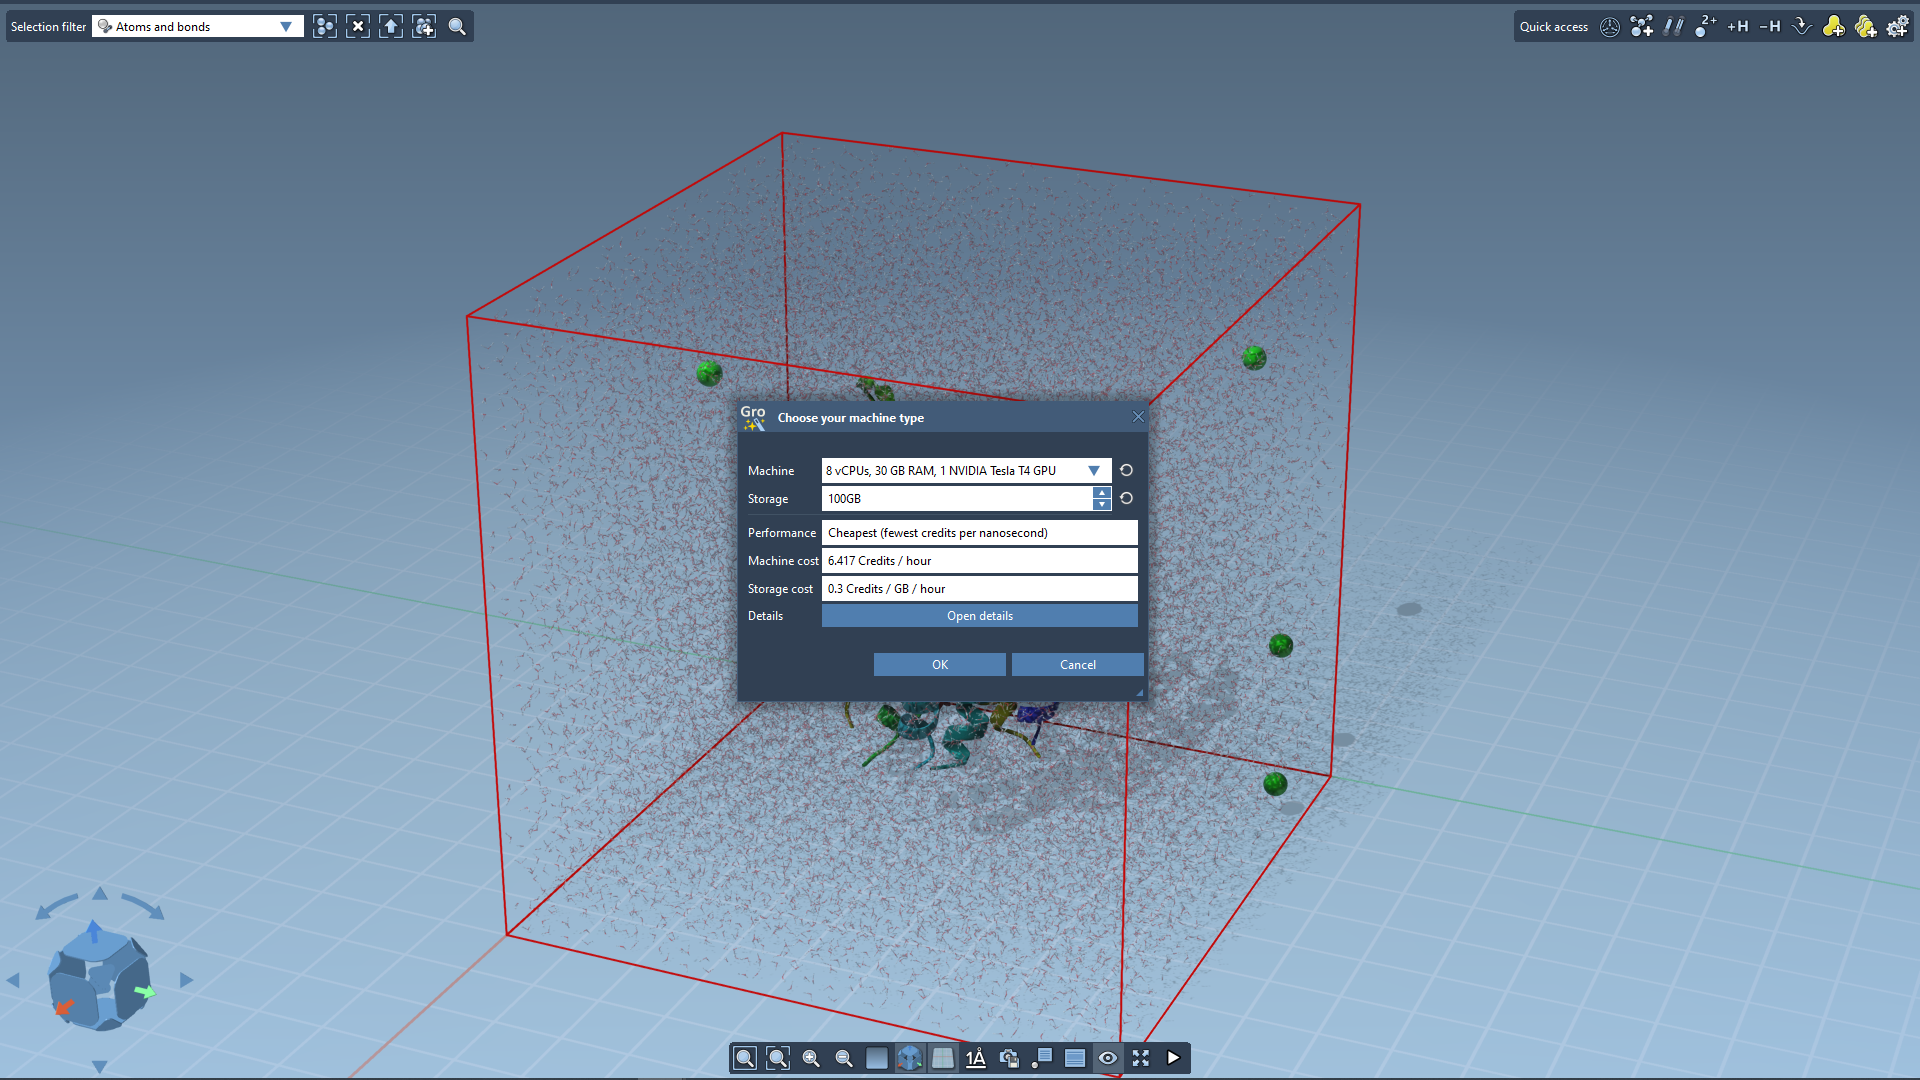Click the add hydrogens +H icon
Viewport: 1920px width, 1080px height.
point(1737,27)
